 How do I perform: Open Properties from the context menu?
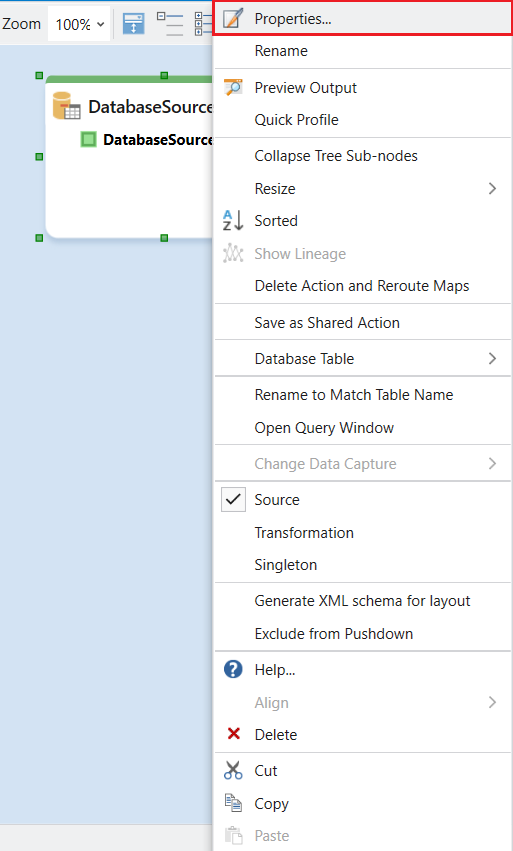362,19
